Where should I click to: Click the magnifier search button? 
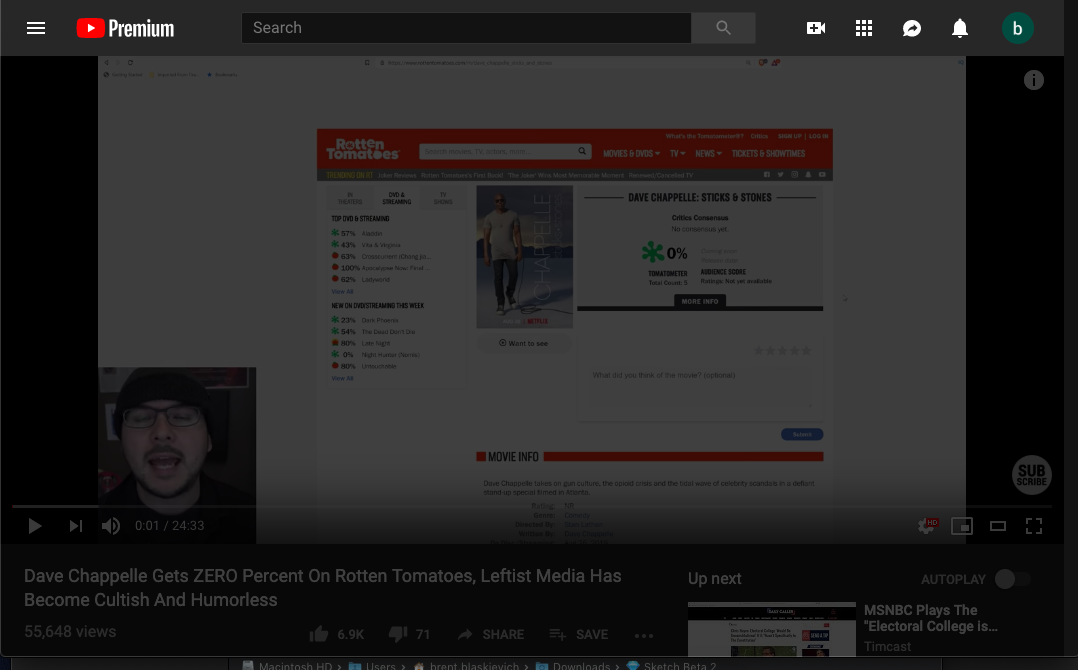point(723,27)
